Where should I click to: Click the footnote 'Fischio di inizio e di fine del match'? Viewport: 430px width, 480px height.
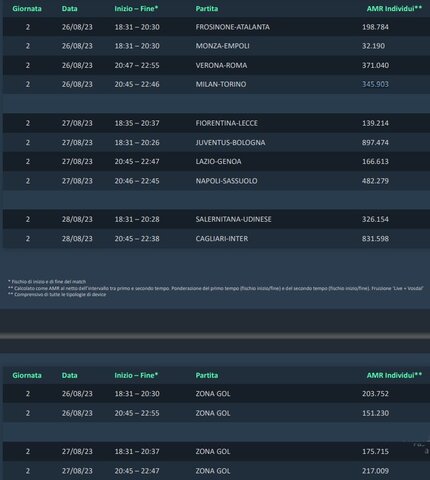point(47,282)
